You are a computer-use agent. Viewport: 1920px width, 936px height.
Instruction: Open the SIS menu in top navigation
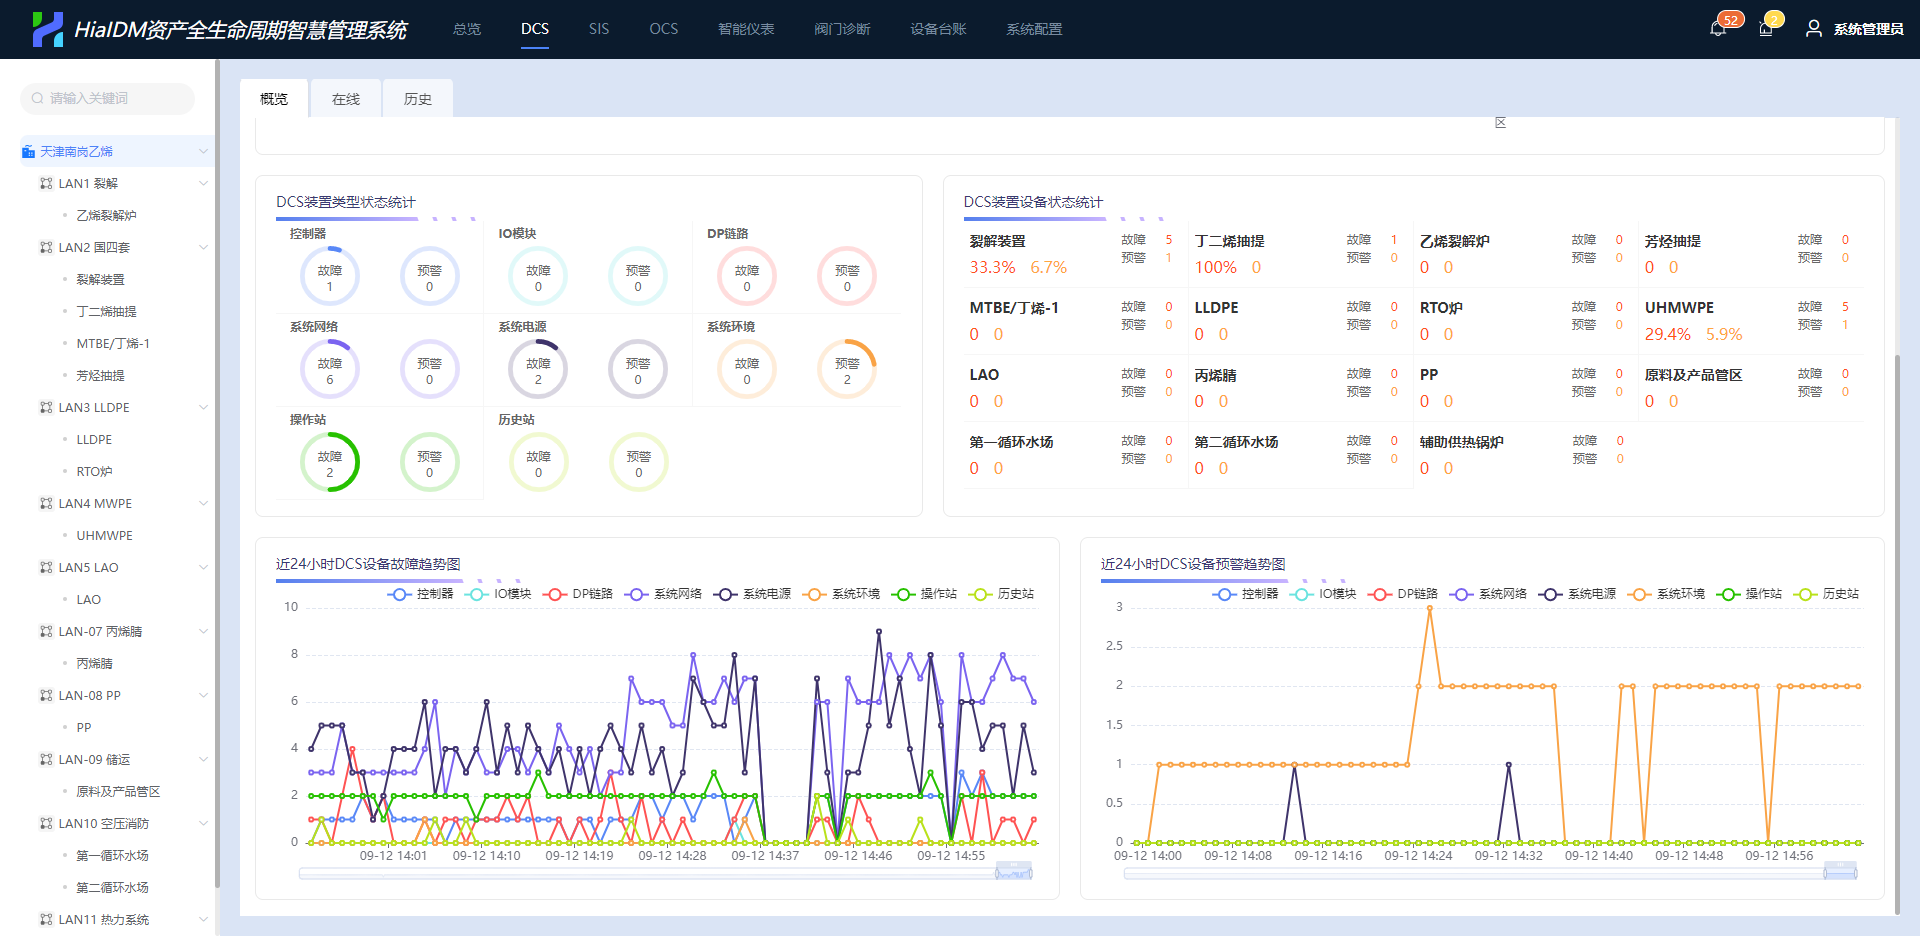click(x=598, y=29)
